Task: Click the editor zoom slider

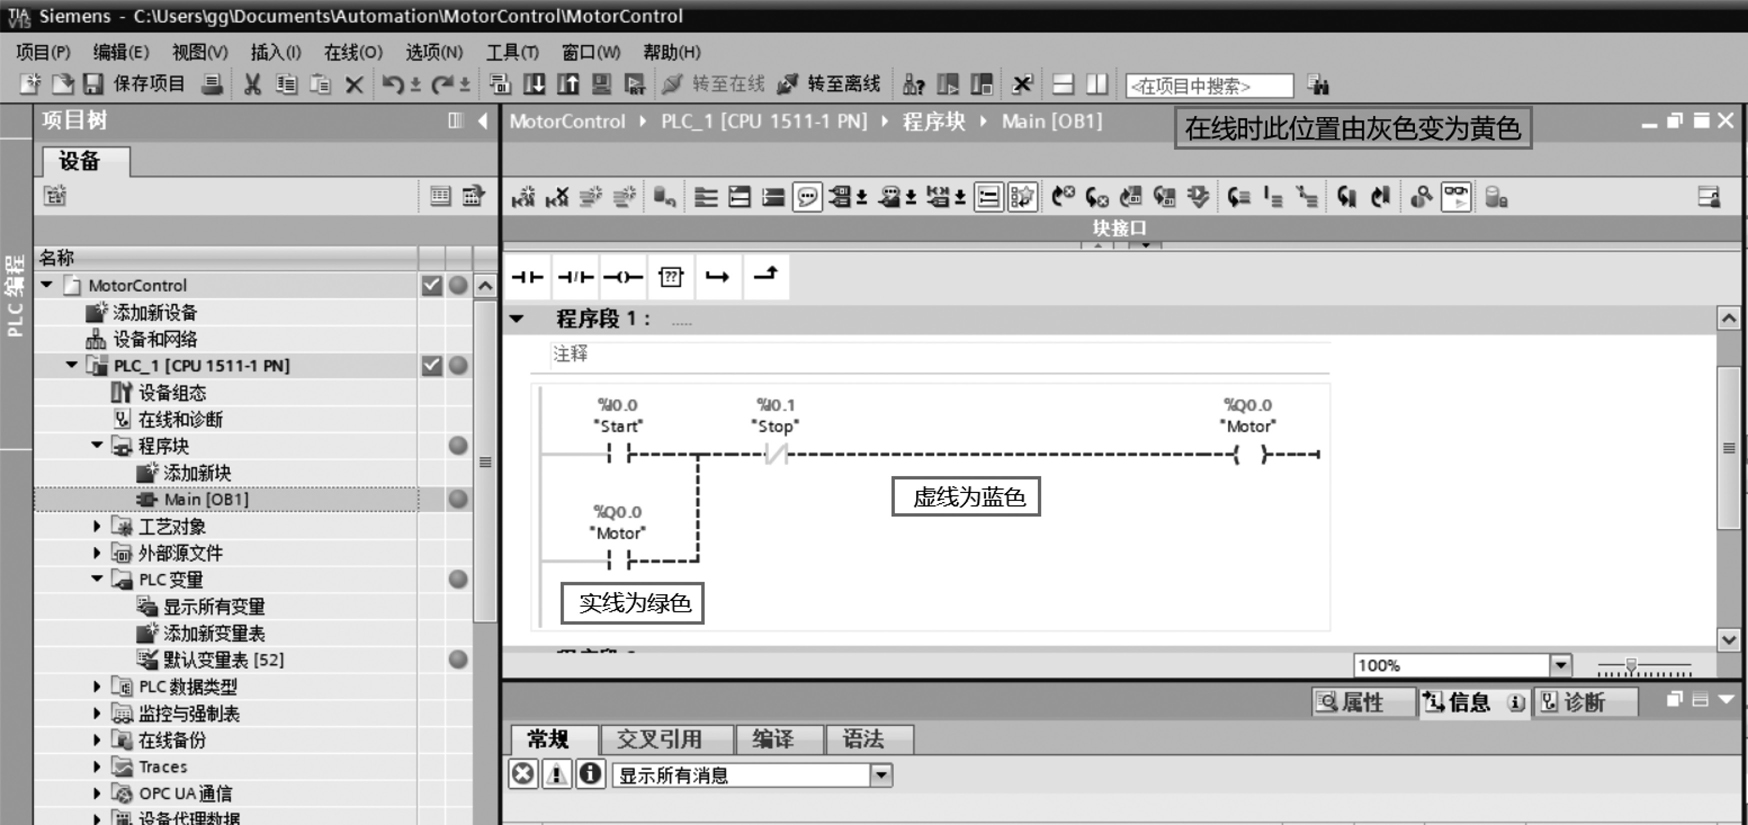Action: tap(1643, 666)
